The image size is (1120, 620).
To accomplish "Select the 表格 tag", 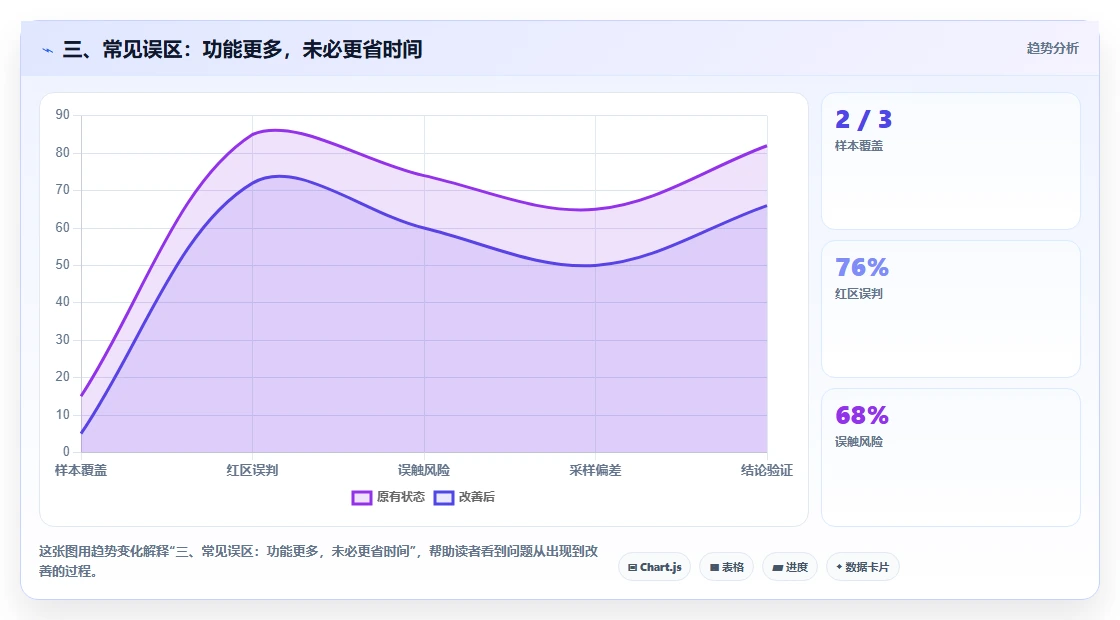I will (726, 567).
